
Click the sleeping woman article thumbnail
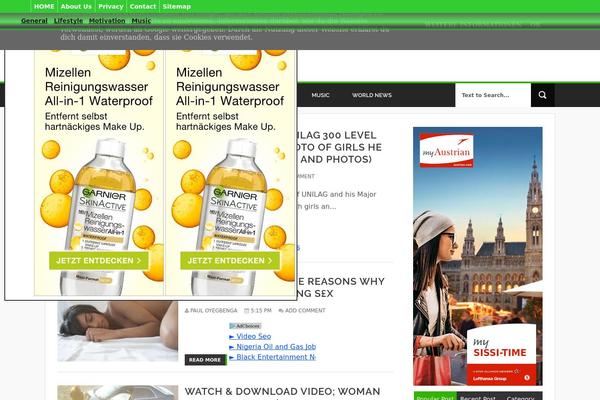point(117,331)
